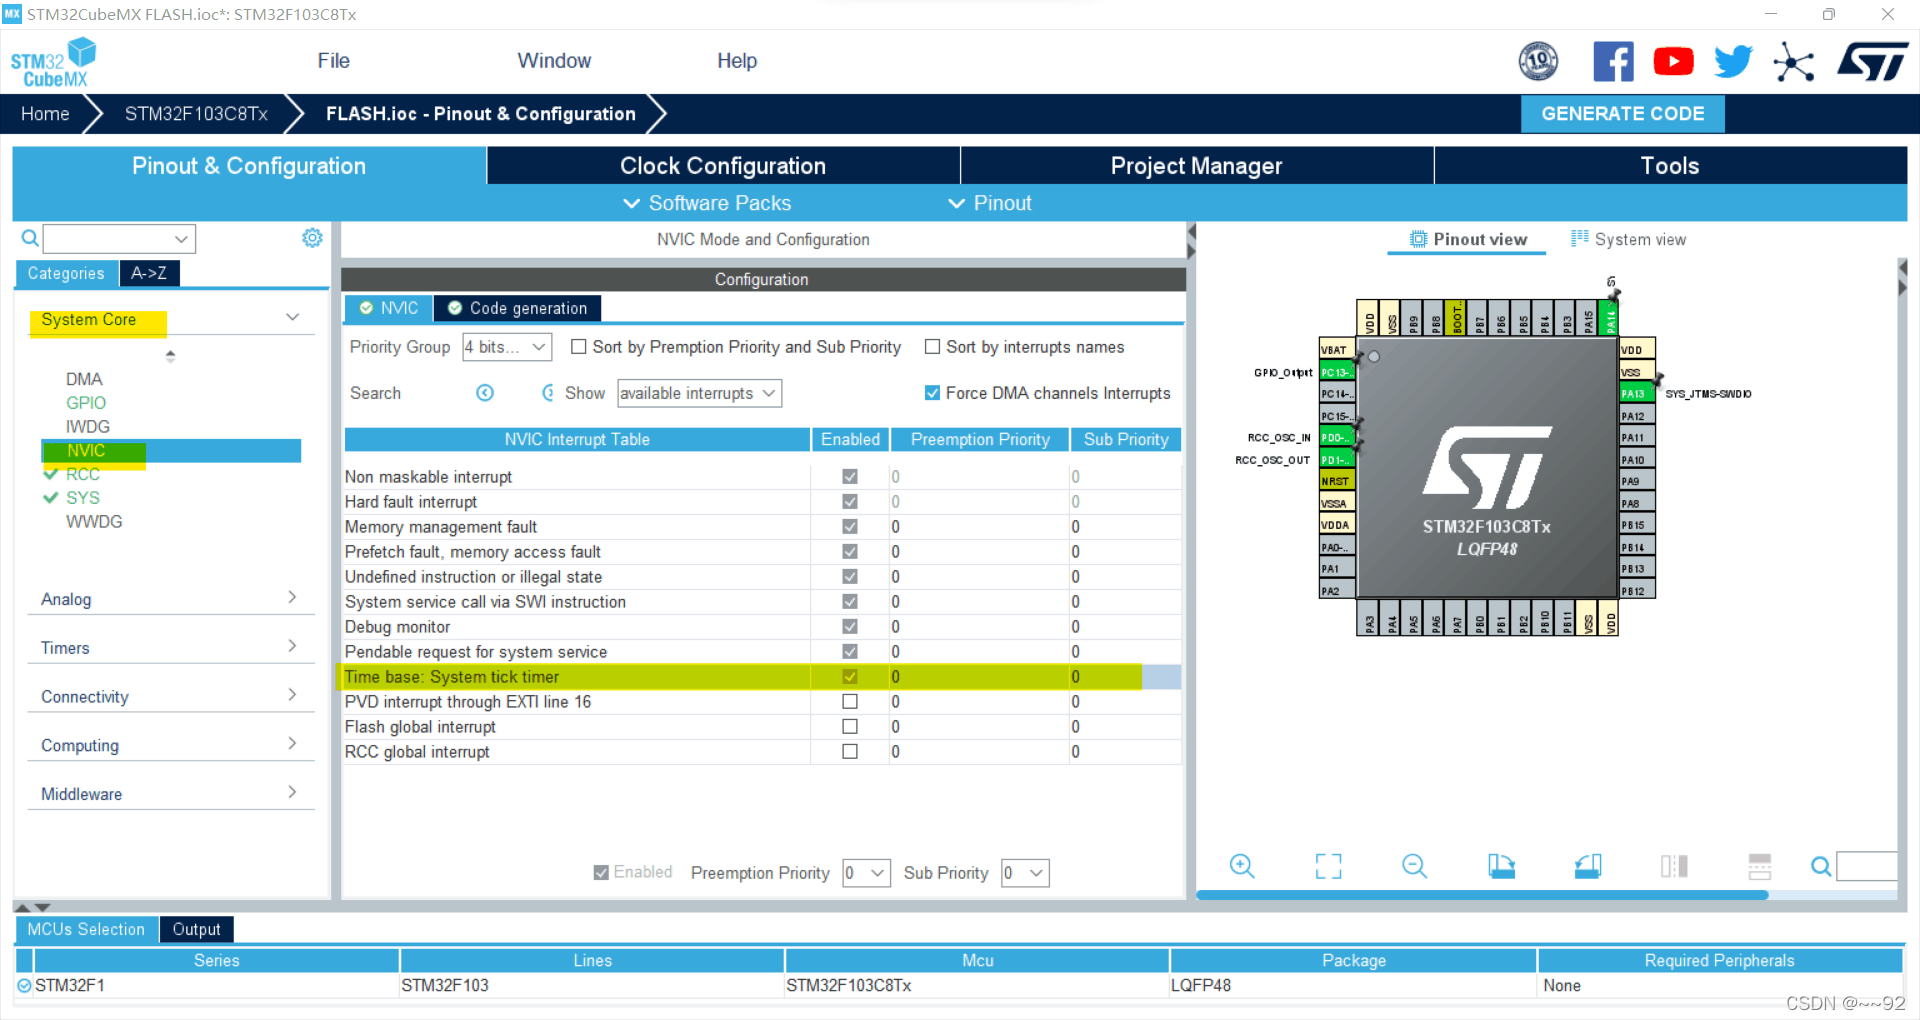Click the peripheral search combo box
The image size is (1920, 1020).
pyautogui.click(x=119, y=238)
